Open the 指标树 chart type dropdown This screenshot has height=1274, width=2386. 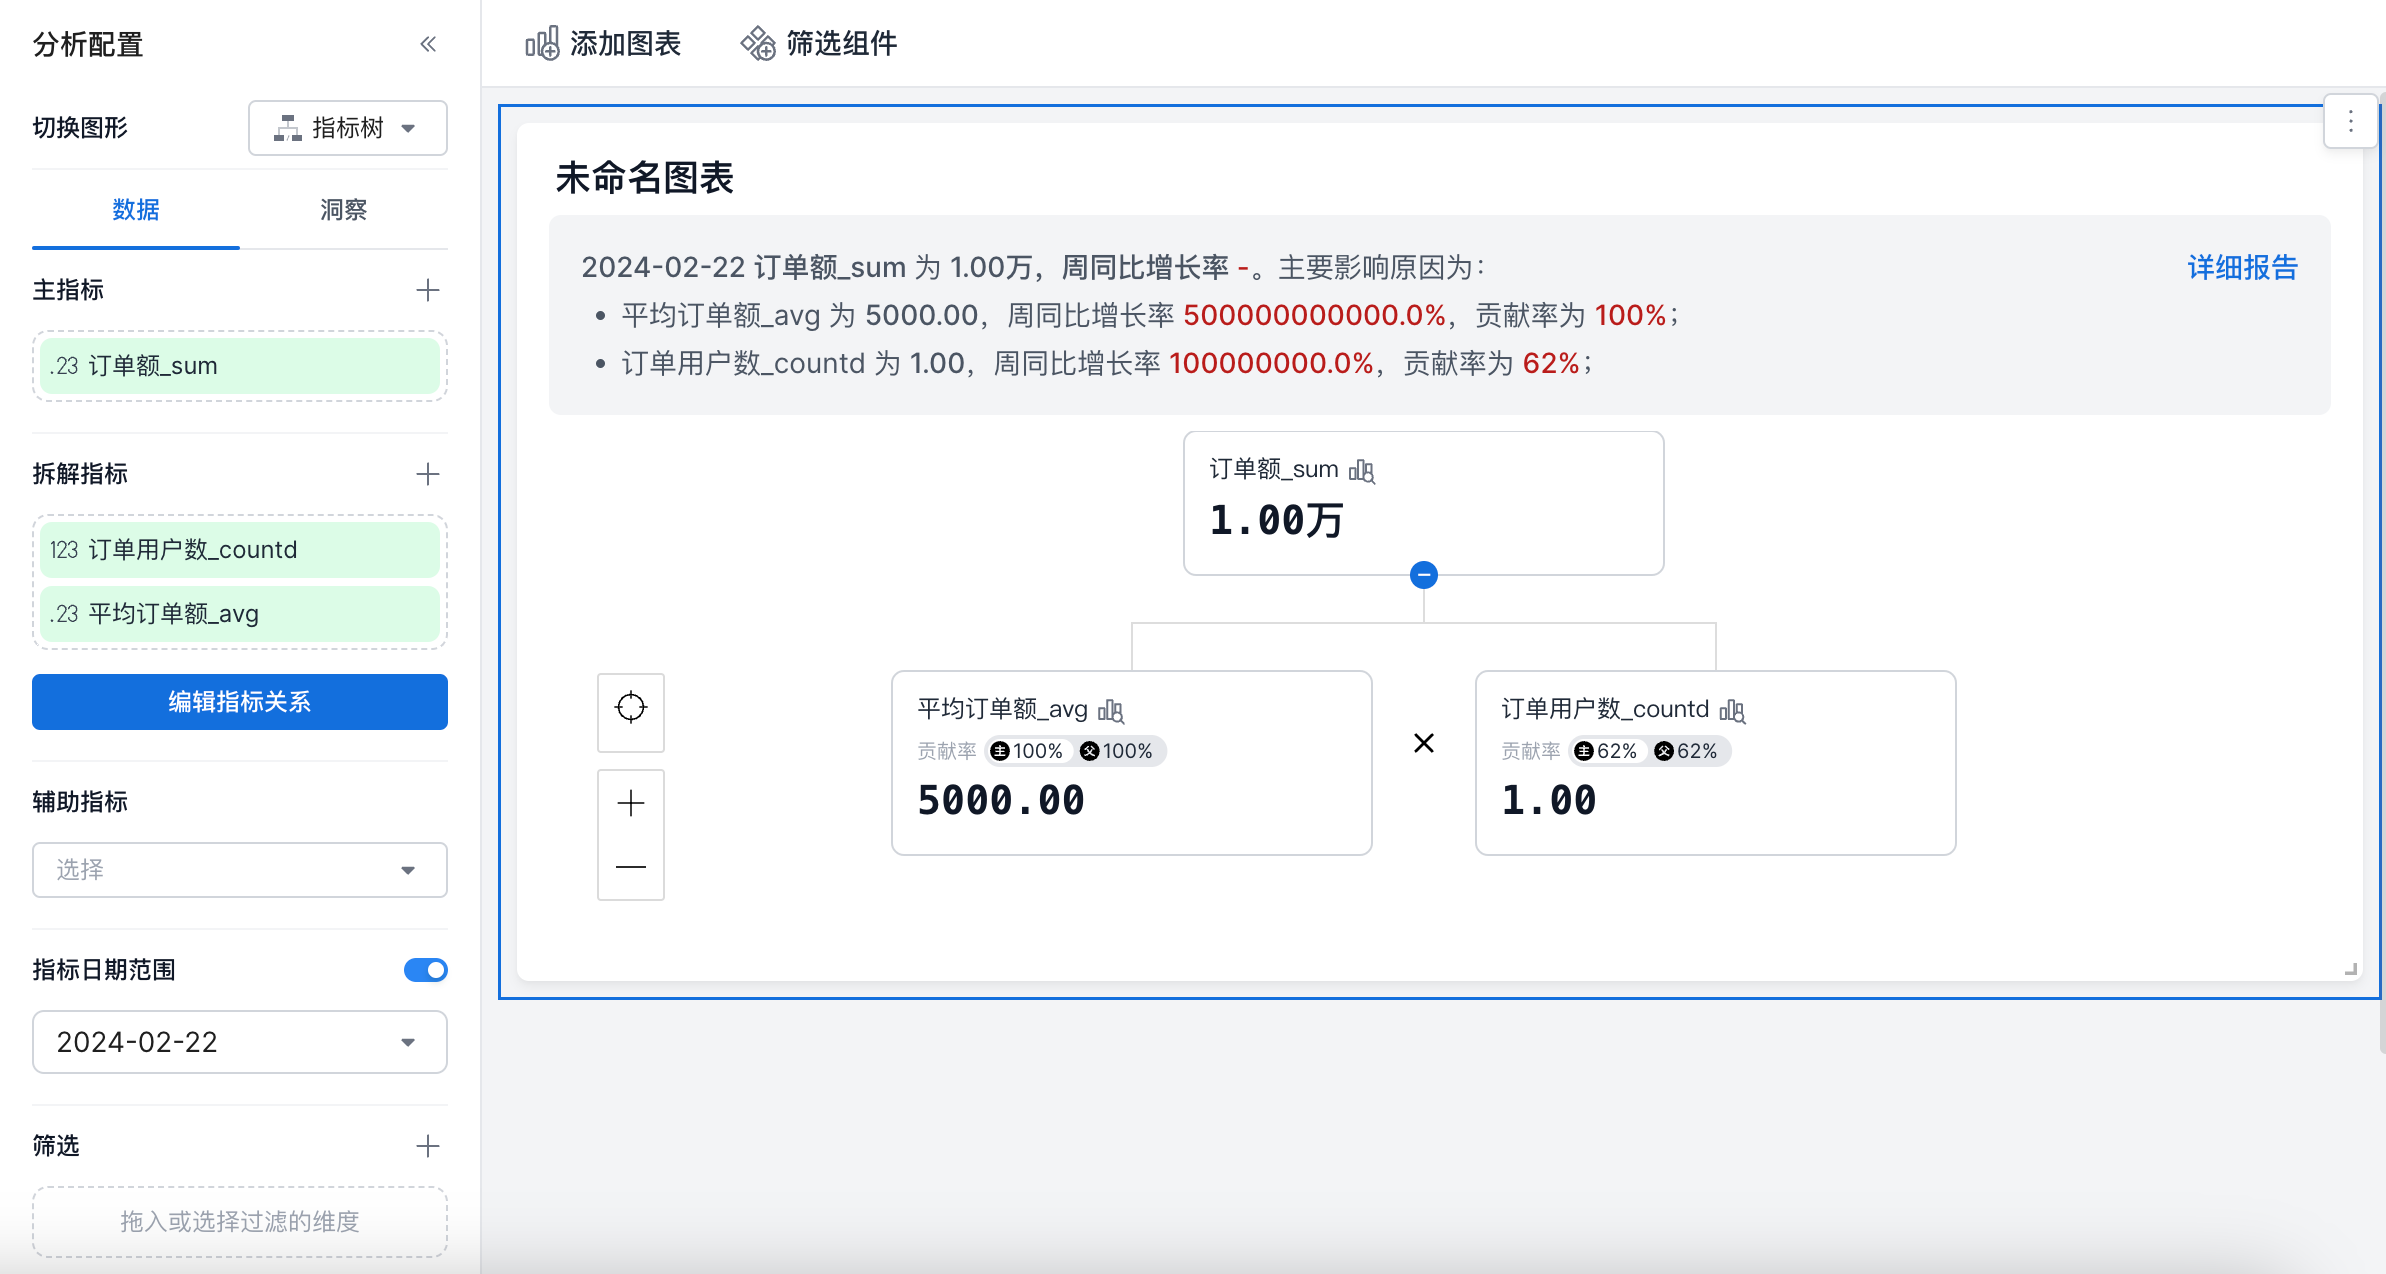(x=347, y=128)
